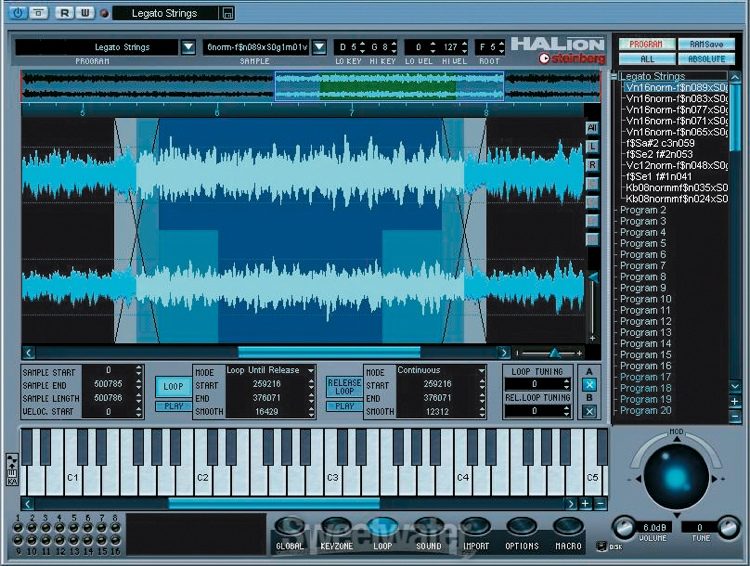Click the bypass button beside power
The height and width of the screenshot is (566, 750).
pyautogui.click(x=38, y=13)
